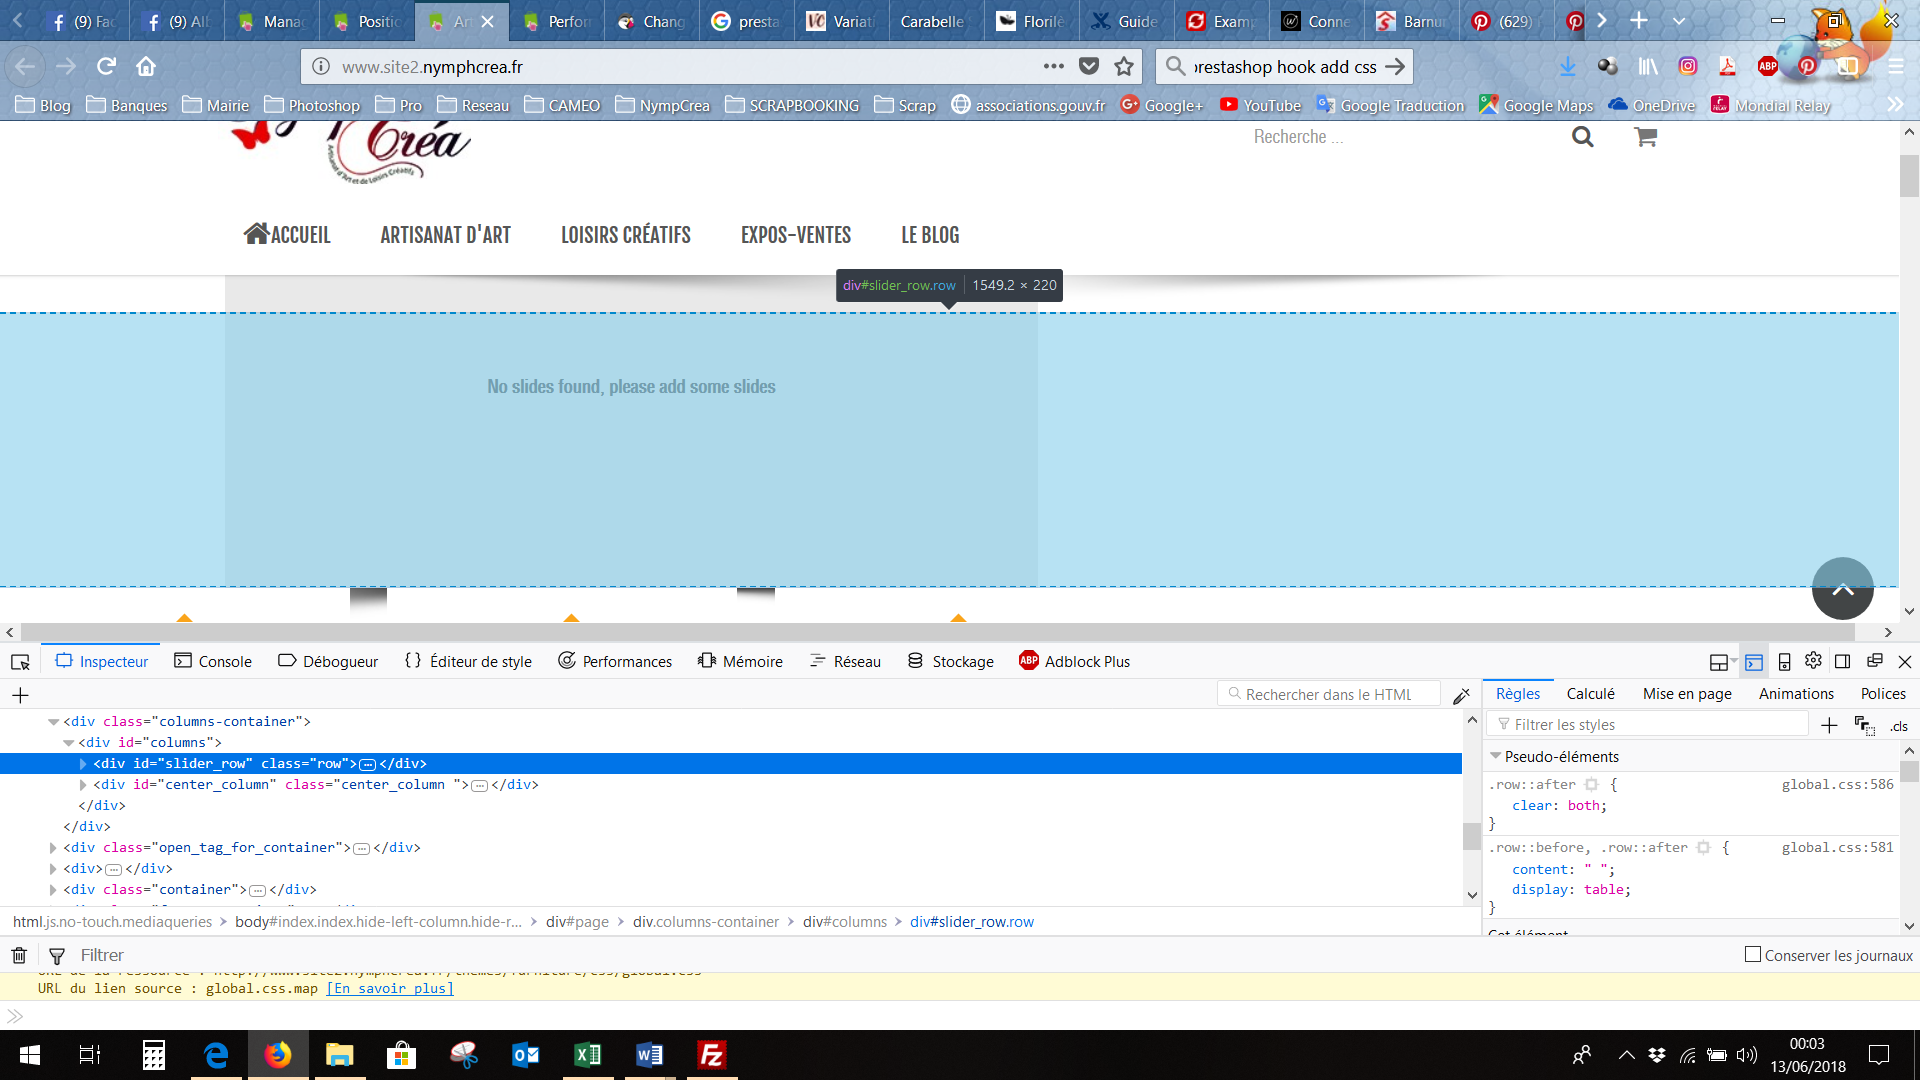1920x1080 pixels.
Task: Toggle the pseudo-class panel icon
Action: [1865, 725]
